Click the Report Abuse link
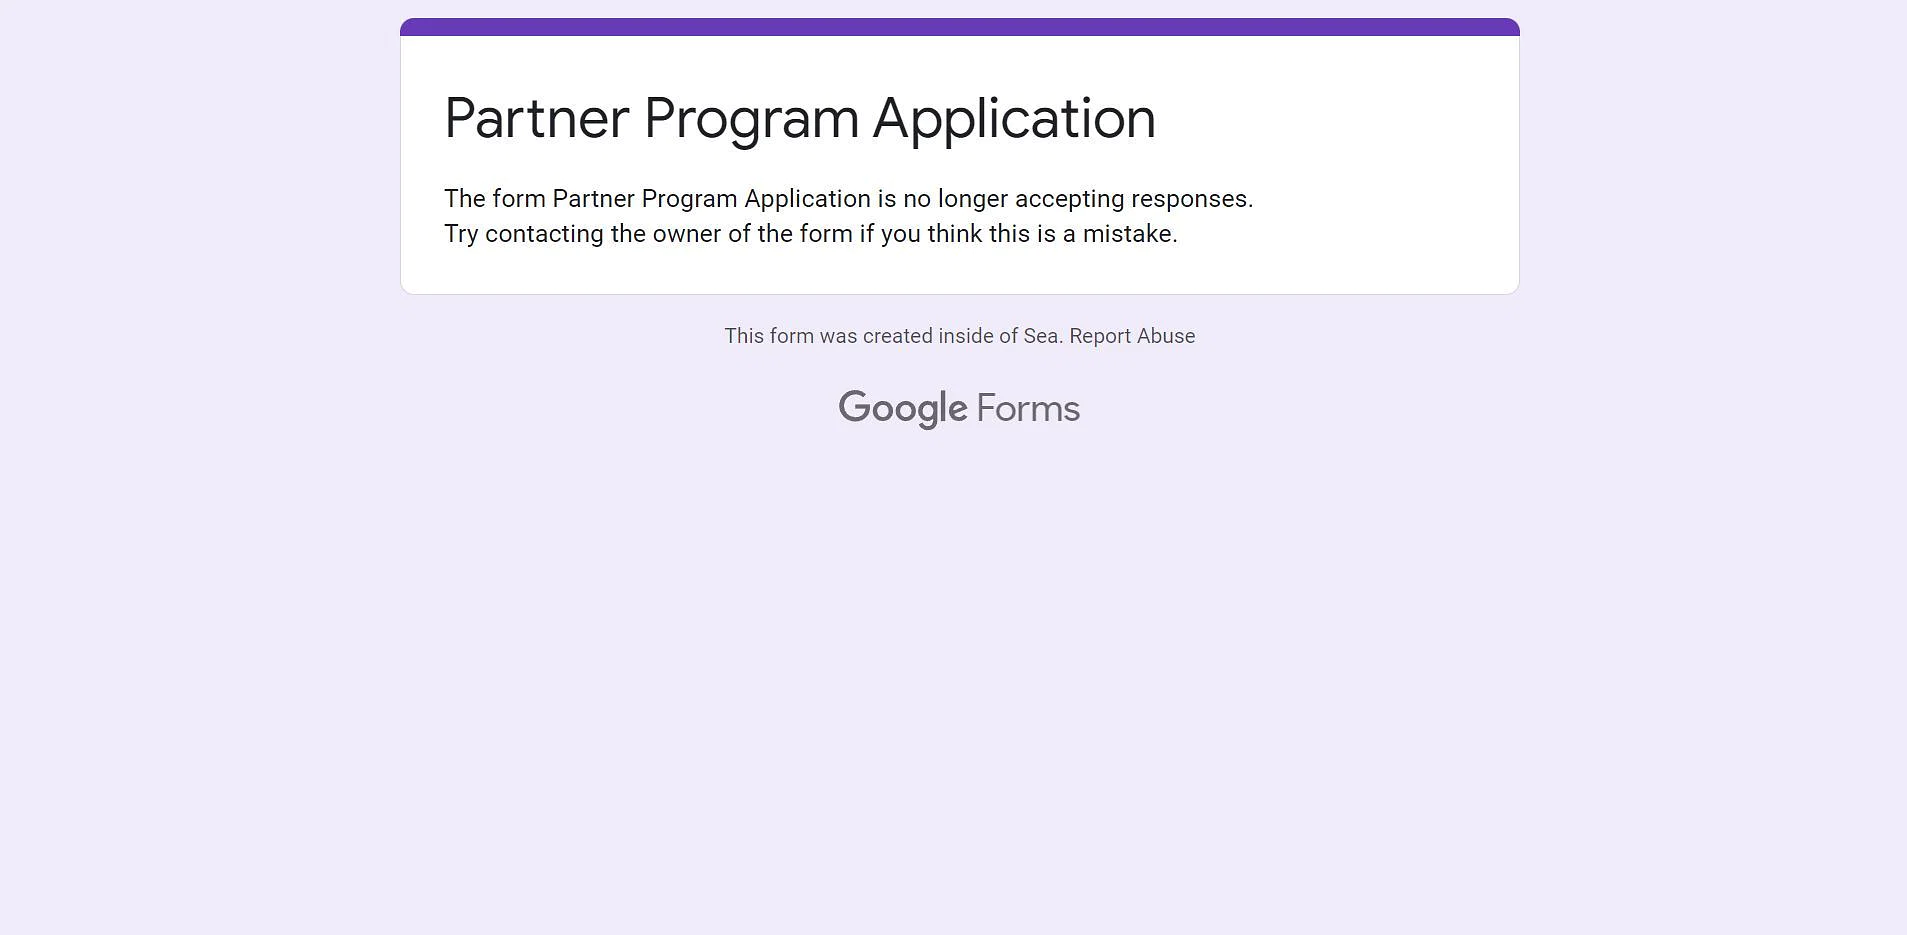Screen dimensions: 1907x935 click(x=1132, y=336)
